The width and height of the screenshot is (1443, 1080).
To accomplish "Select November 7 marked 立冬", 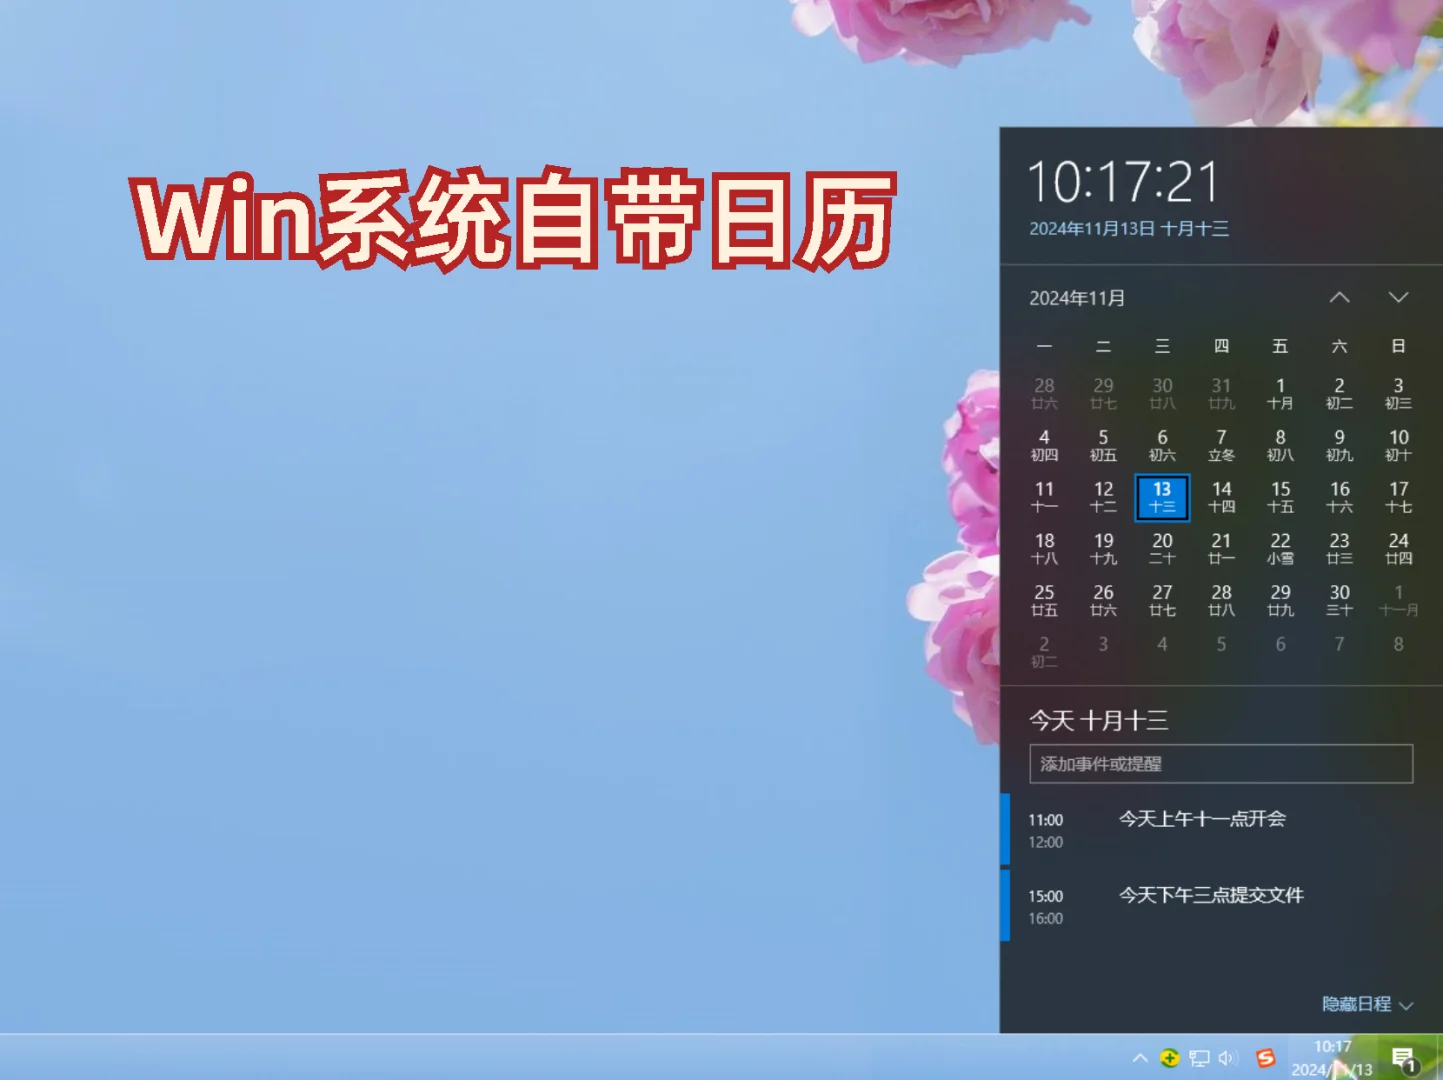I will pos(1221,445).
